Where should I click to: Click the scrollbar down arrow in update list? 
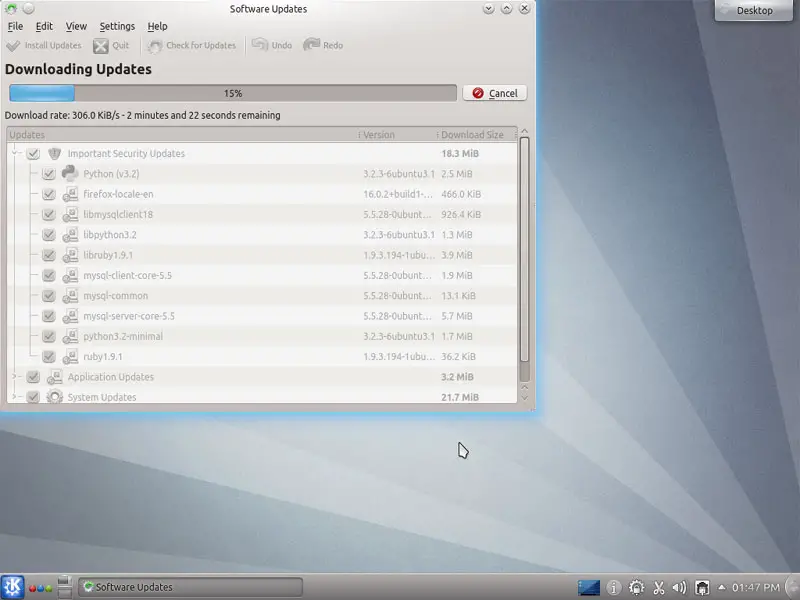pos(524,397)
